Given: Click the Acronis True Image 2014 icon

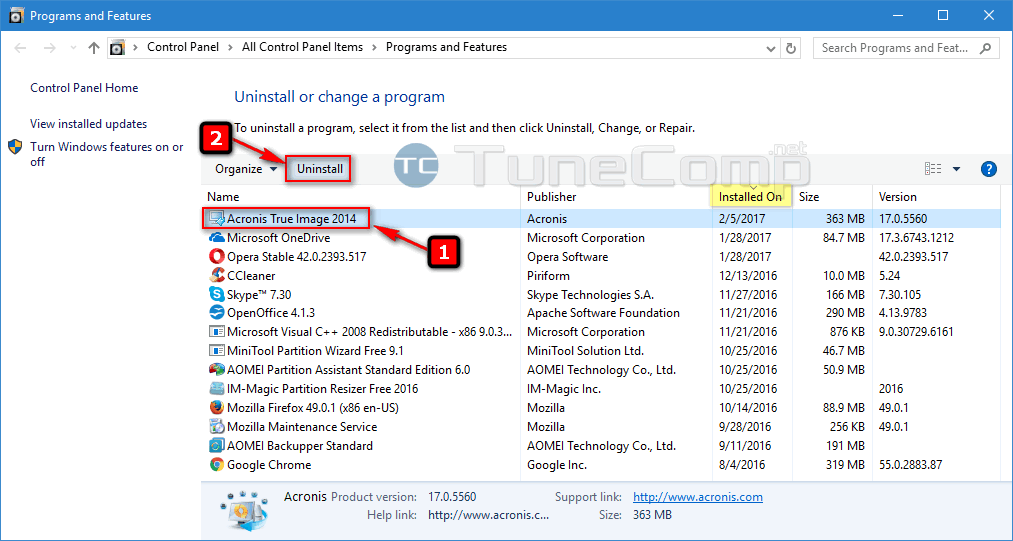Looking at the screenshot, I should (x=216, y=218).
